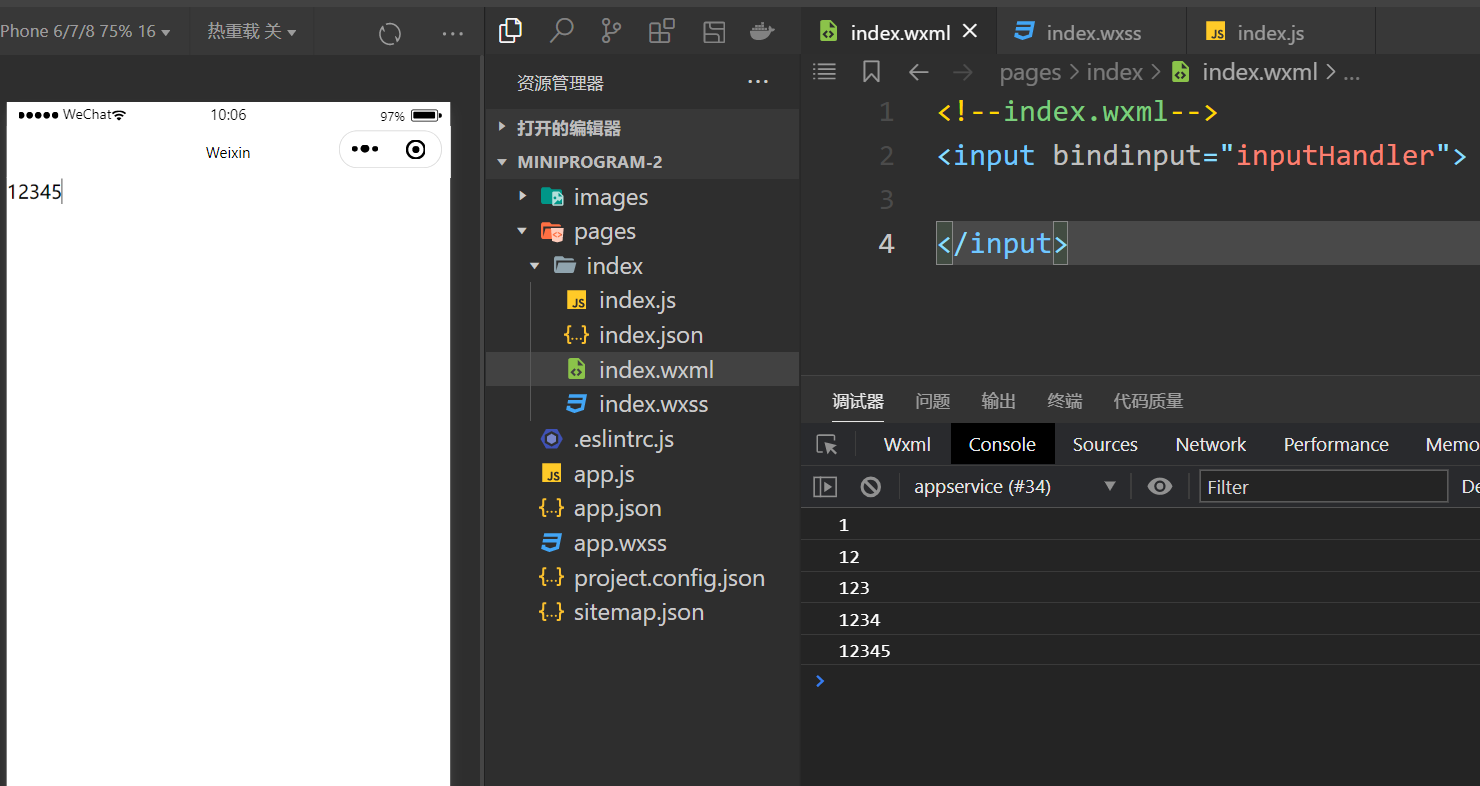The height and width of the screenshot is (786, 1480).
Task: Select 问题 panel tab
Action: coord(932,401)
